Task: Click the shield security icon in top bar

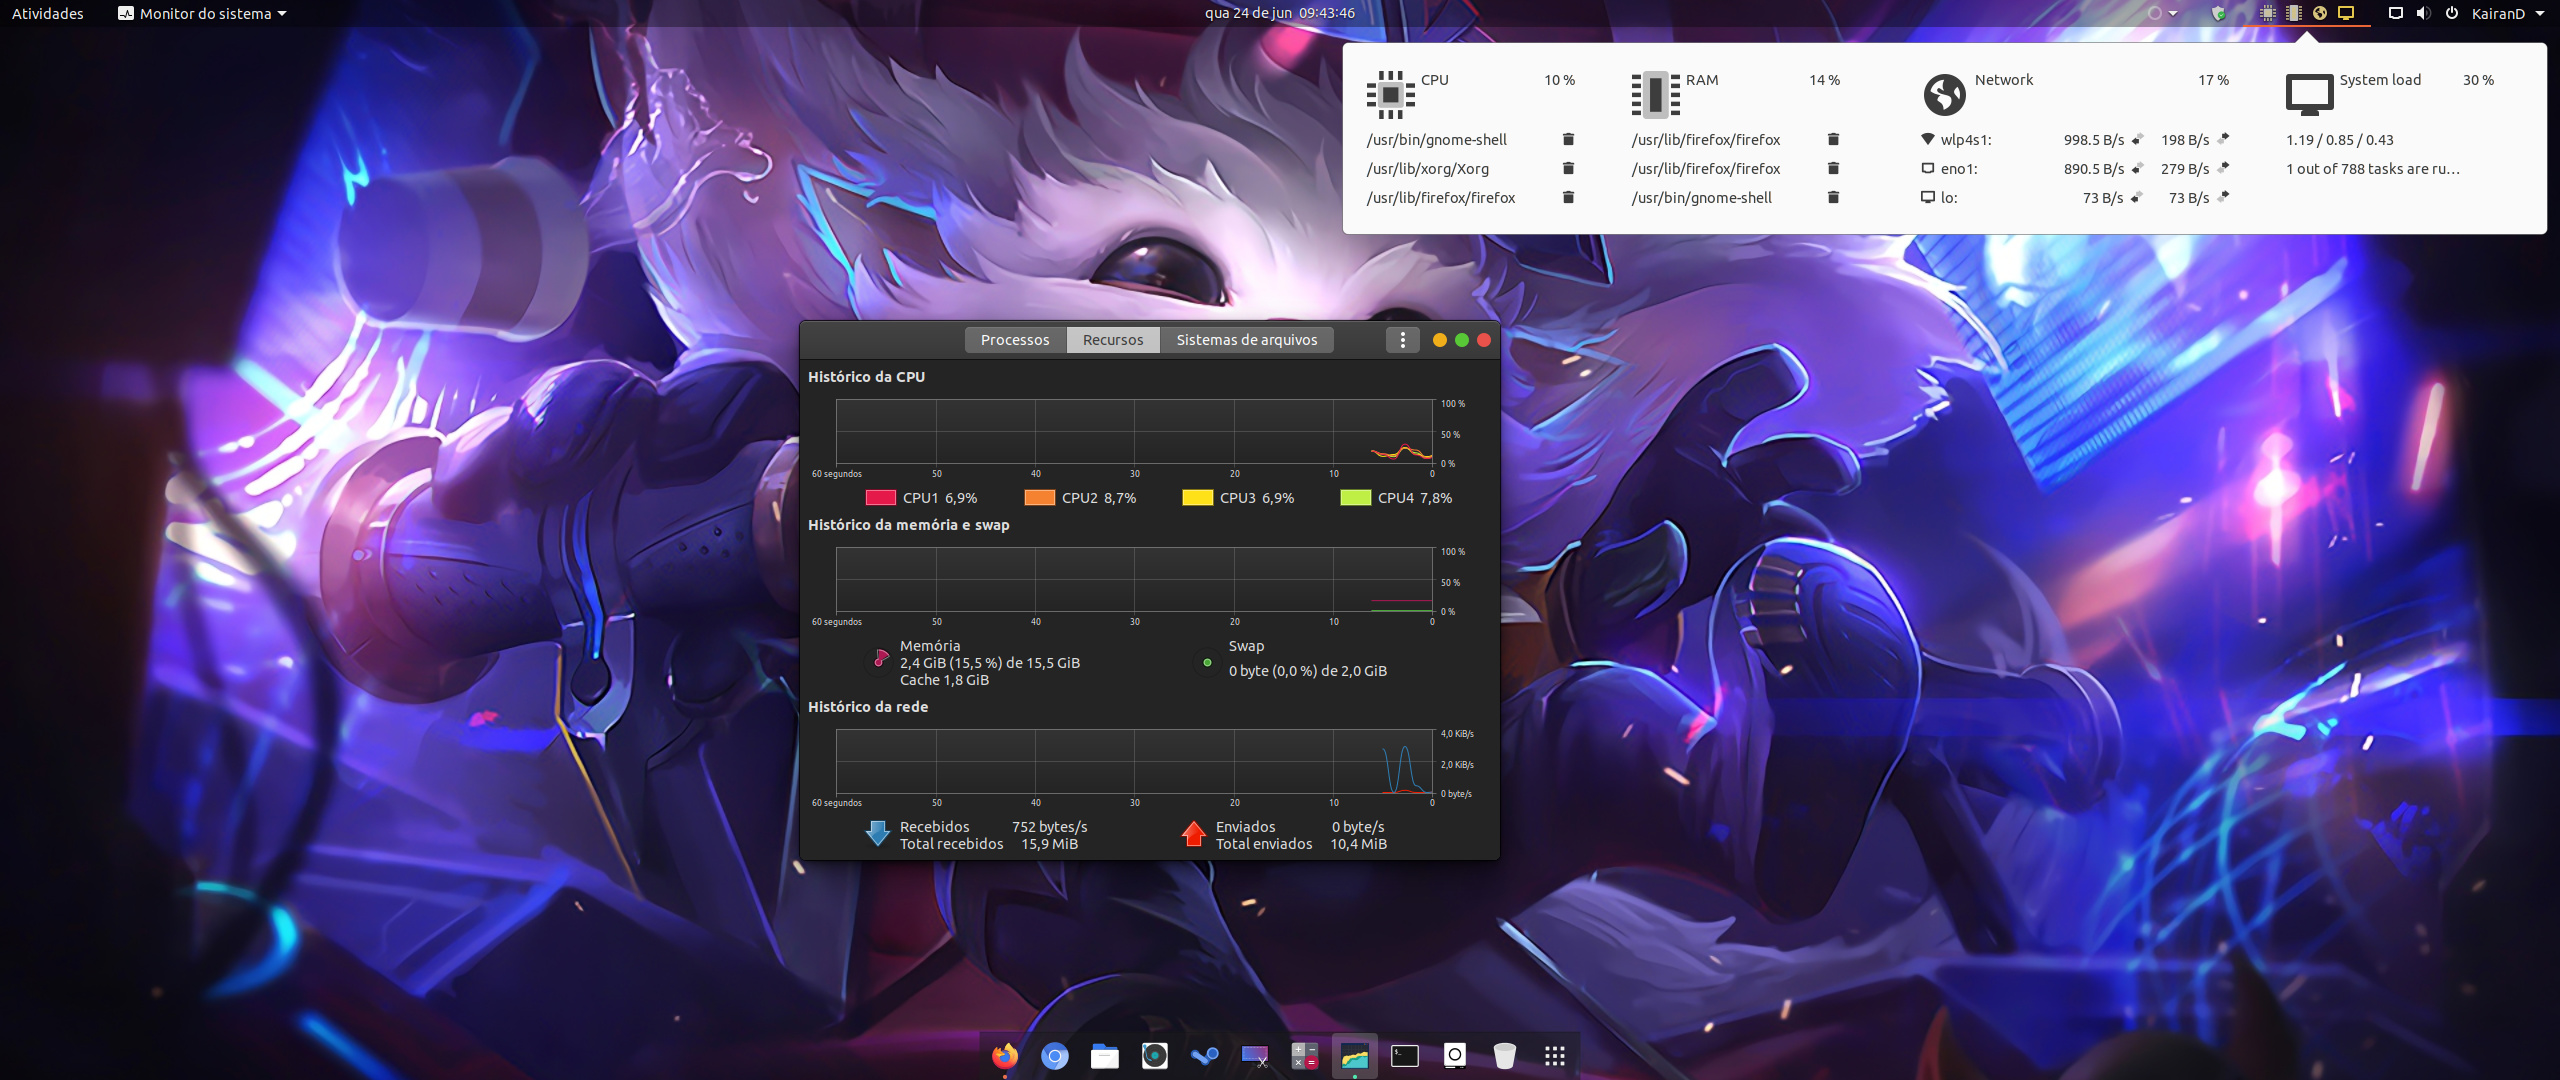Action: [x=2218, y=13]
